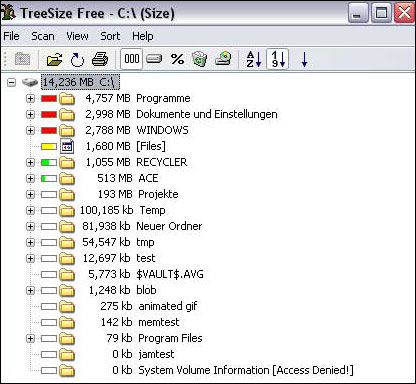416x384 pixels.
Task: Open the View menu
Action: pos(77,36)
